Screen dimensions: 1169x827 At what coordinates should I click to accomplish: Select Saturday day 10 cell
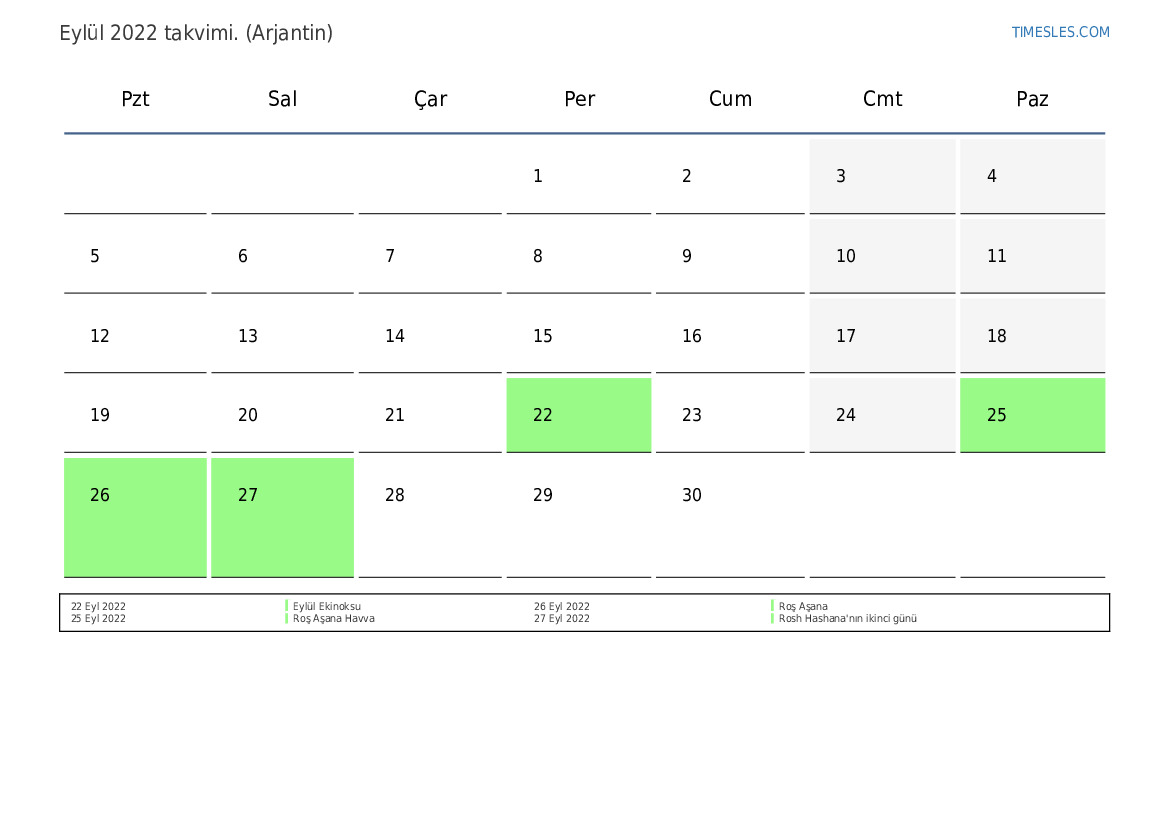[882, 256]
